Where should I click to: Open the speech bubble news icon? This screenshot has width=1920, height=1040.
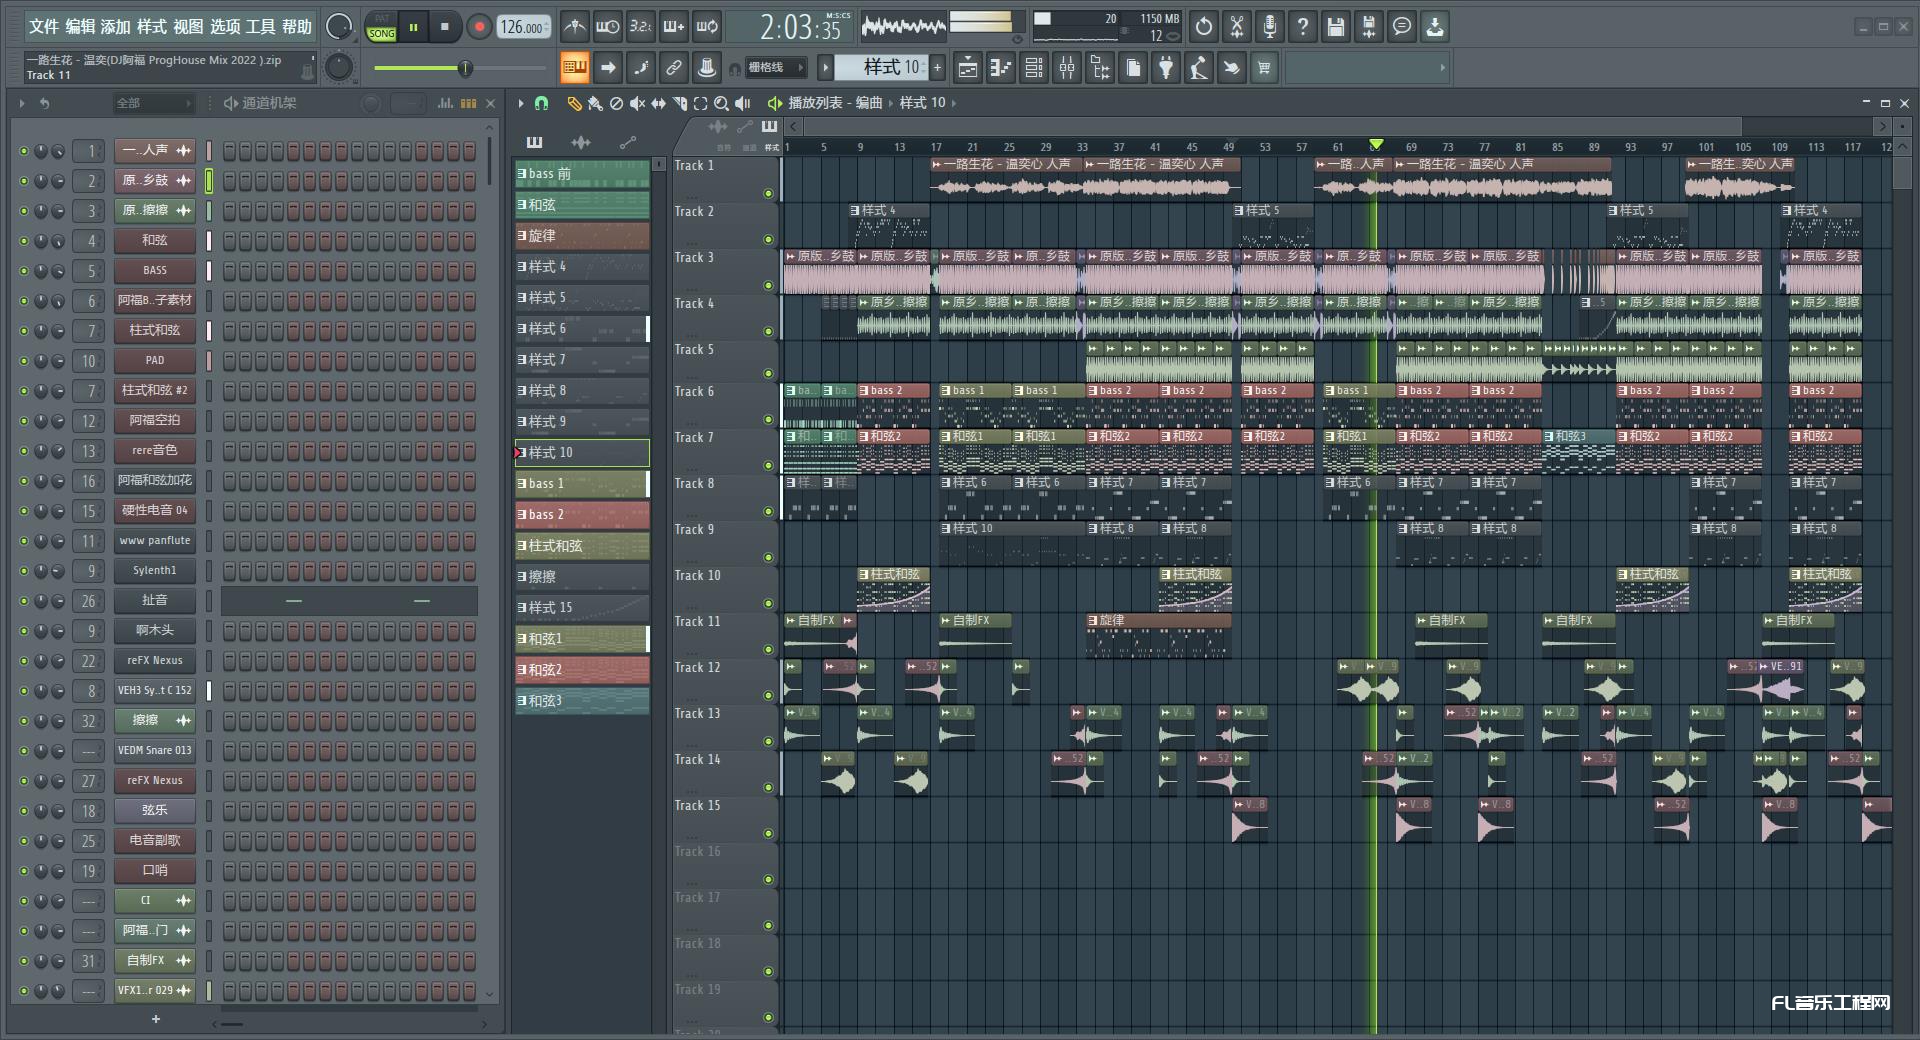1402,27
